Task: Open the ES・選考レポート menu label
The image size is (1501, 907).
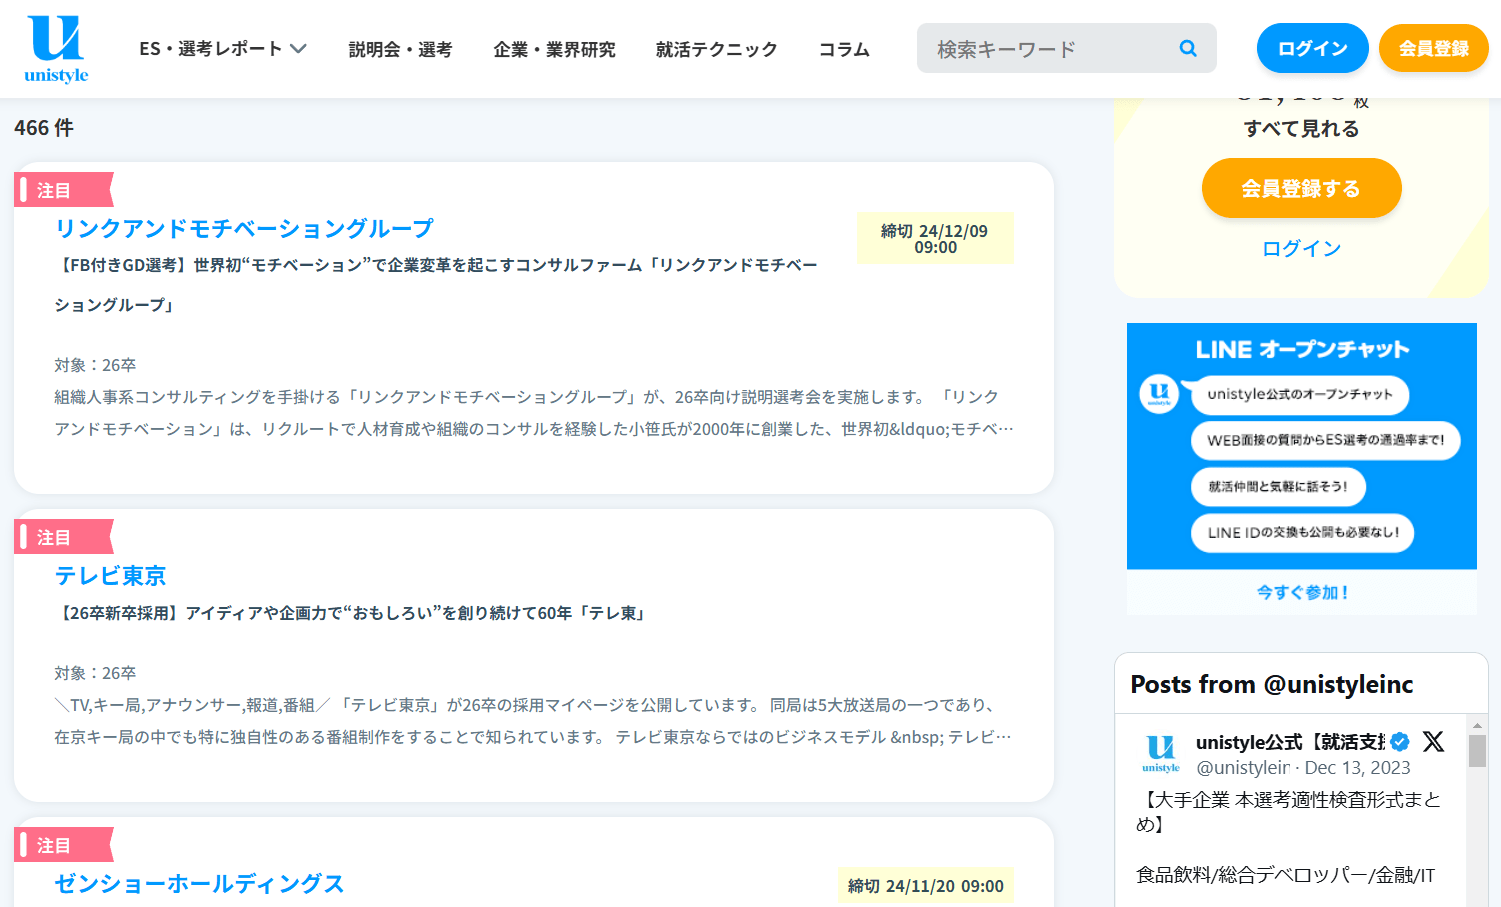Action: click(x=211, y=49)
